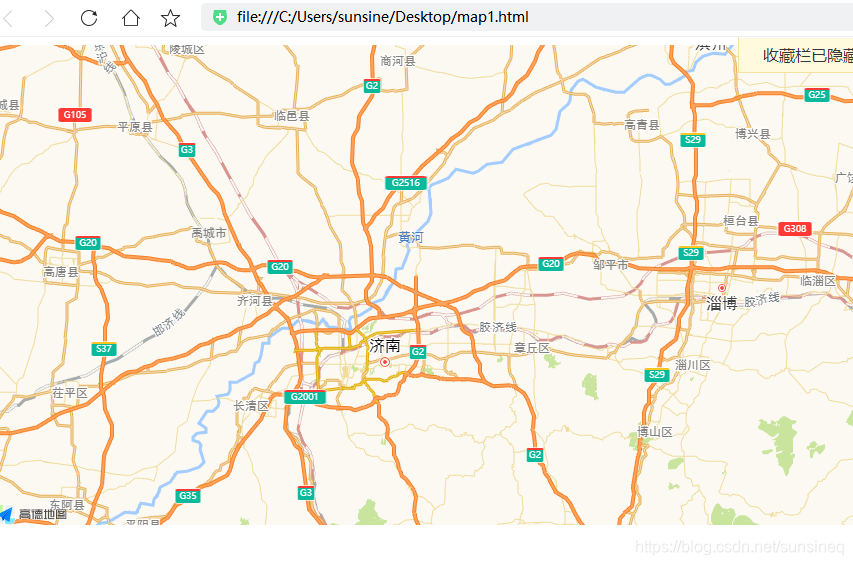Image resolution: width=853 pixels, height=565 pixels.
Task: Click the G2001 highway shield
Action: tap(305, 396)
